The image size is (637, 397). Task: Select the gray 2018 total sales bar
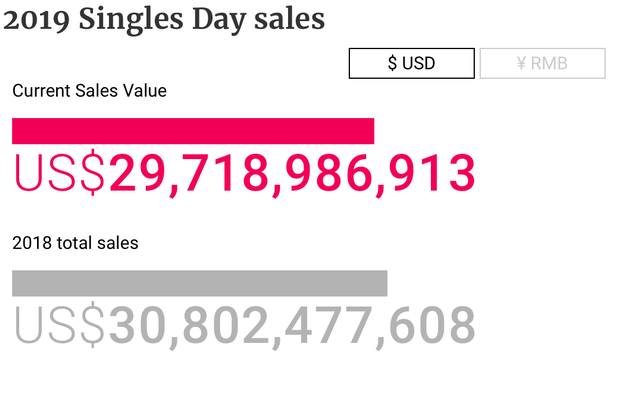point(199,283)
